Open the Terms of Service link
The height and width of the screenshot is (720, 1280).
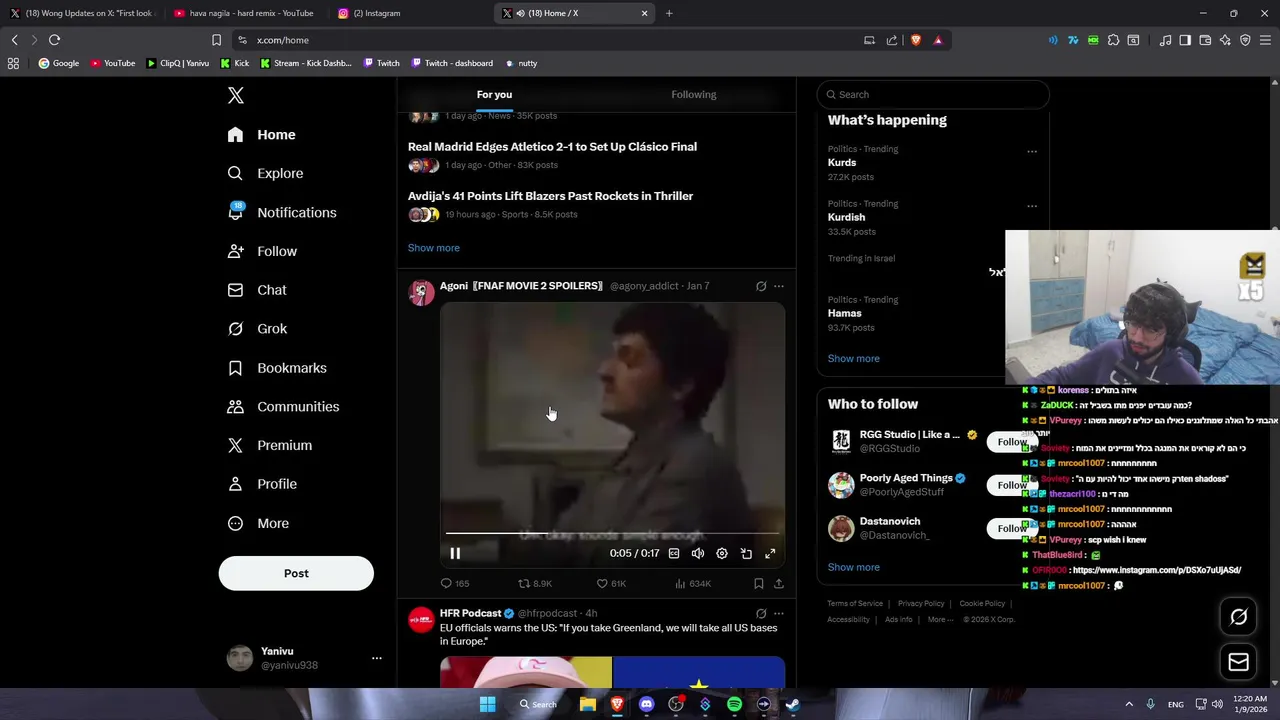(x=855, y=604)
